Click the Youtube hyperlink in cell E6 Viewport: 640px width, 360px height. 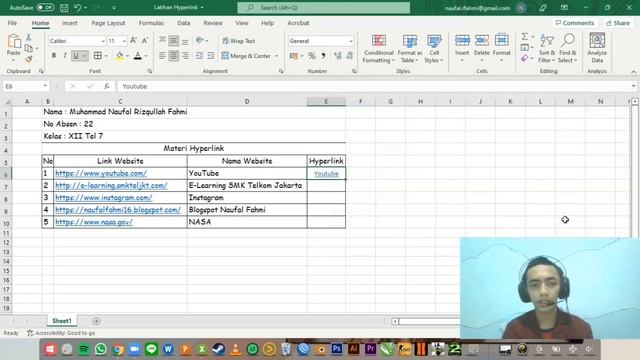click(326, 173)
